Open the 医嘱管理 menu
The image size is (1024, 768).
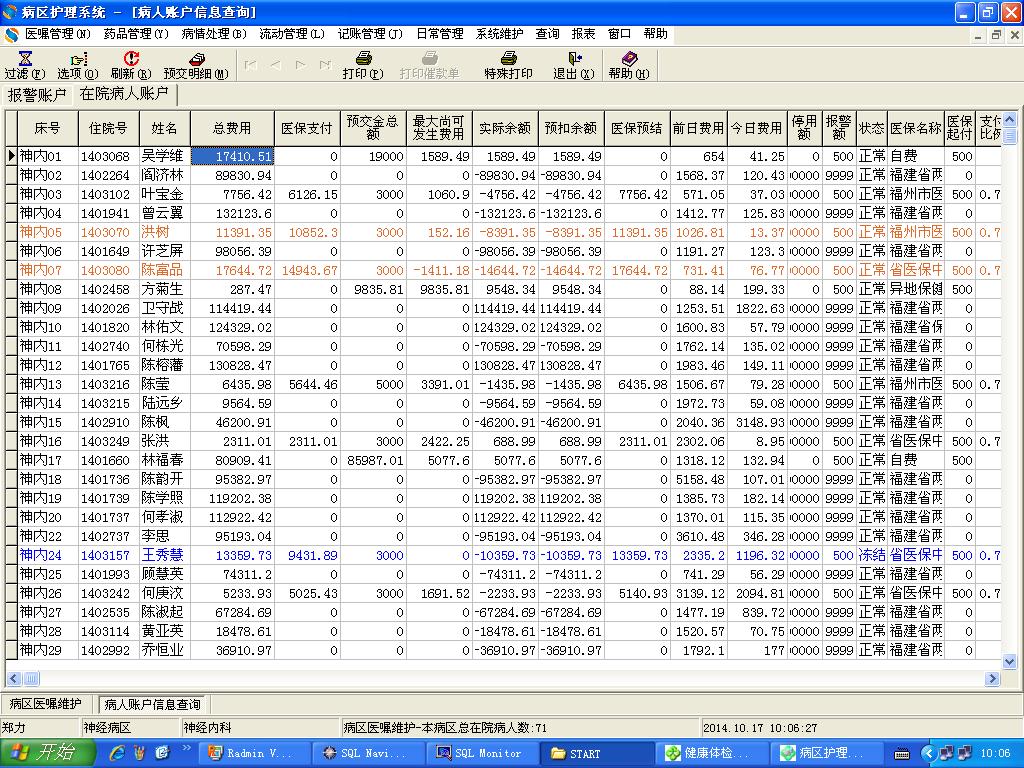(x=57, y=34)
